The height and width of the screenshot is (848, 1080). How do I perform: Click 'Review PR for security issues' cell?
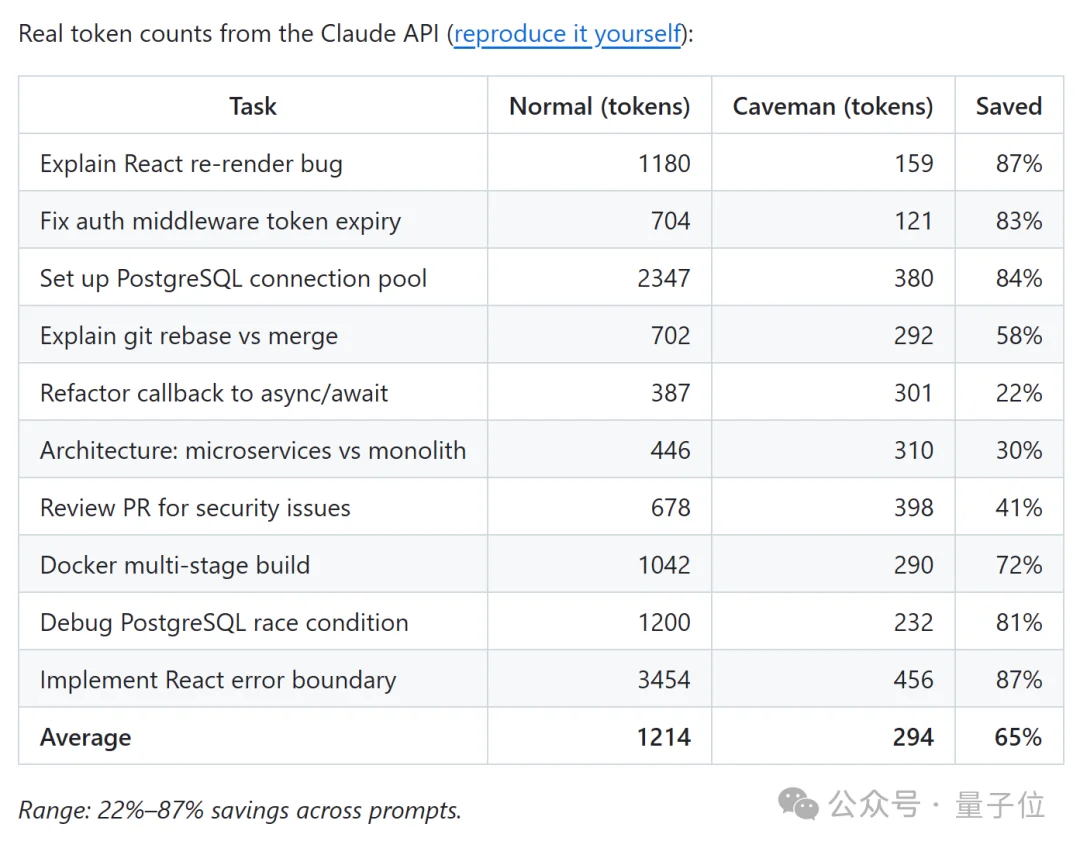point(195,508)
